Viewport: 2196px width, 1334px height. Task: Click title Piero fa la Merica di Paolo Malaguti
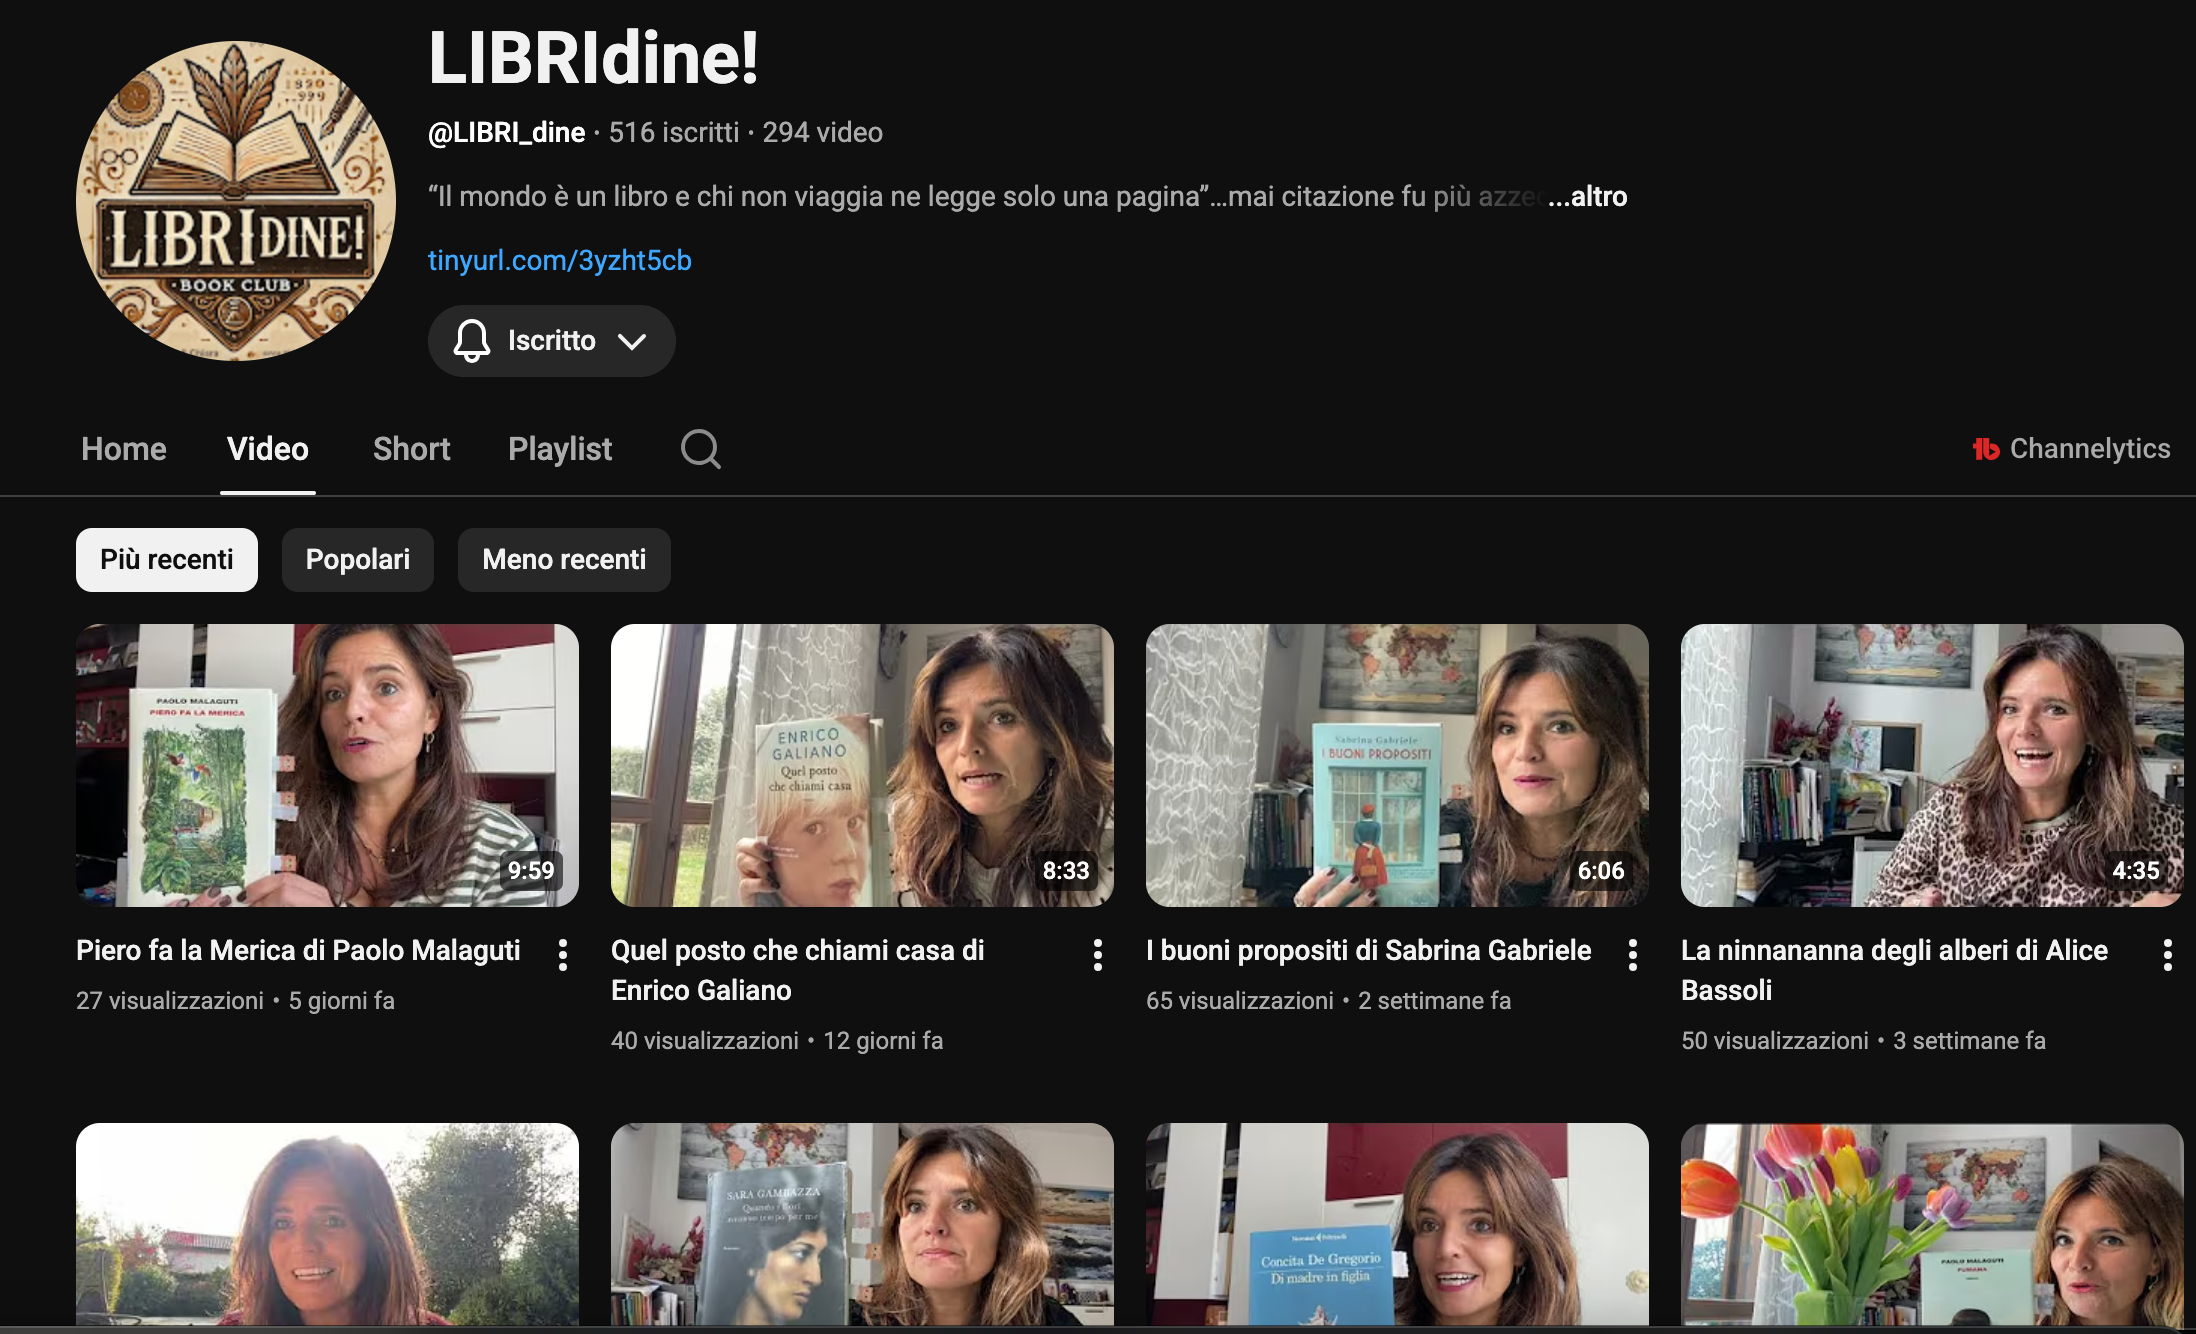coord(298,950)
